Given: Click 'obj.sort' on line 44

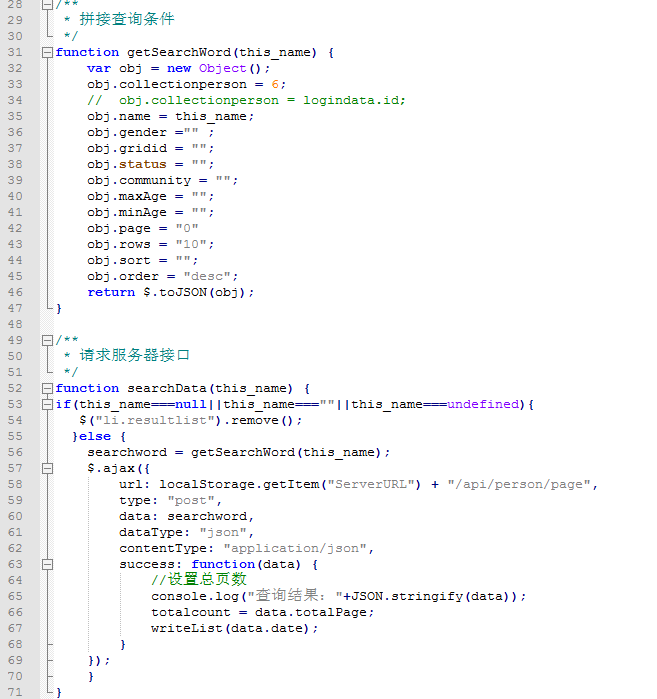Looking at the screenshot, I should coord(119,261).
